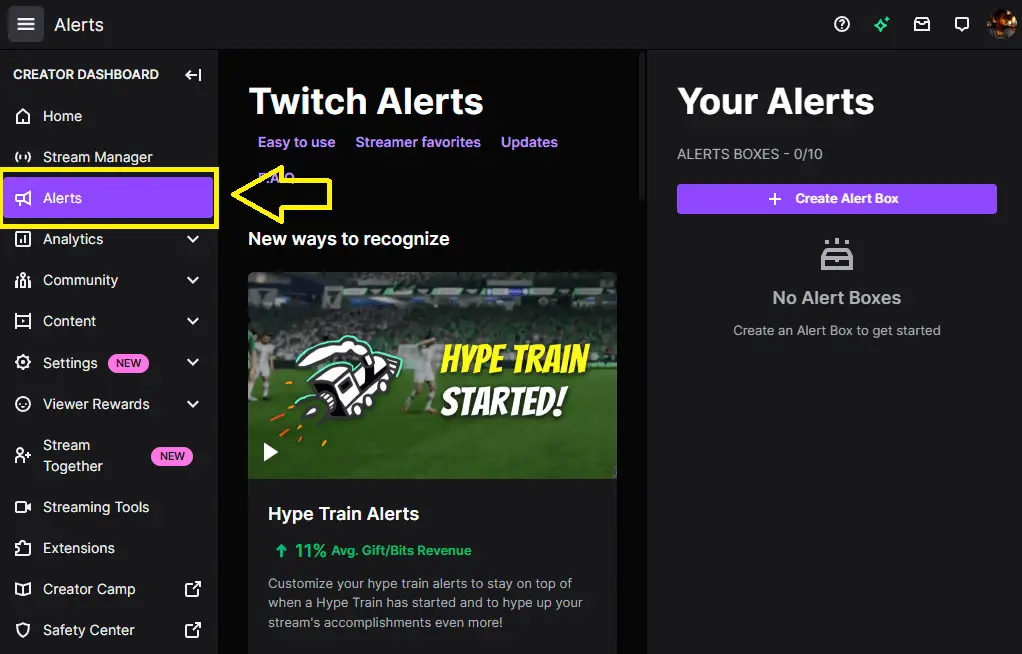Click the green sparkle icon in header
The image size is (1022, 654).
click(x=881, y=24)
